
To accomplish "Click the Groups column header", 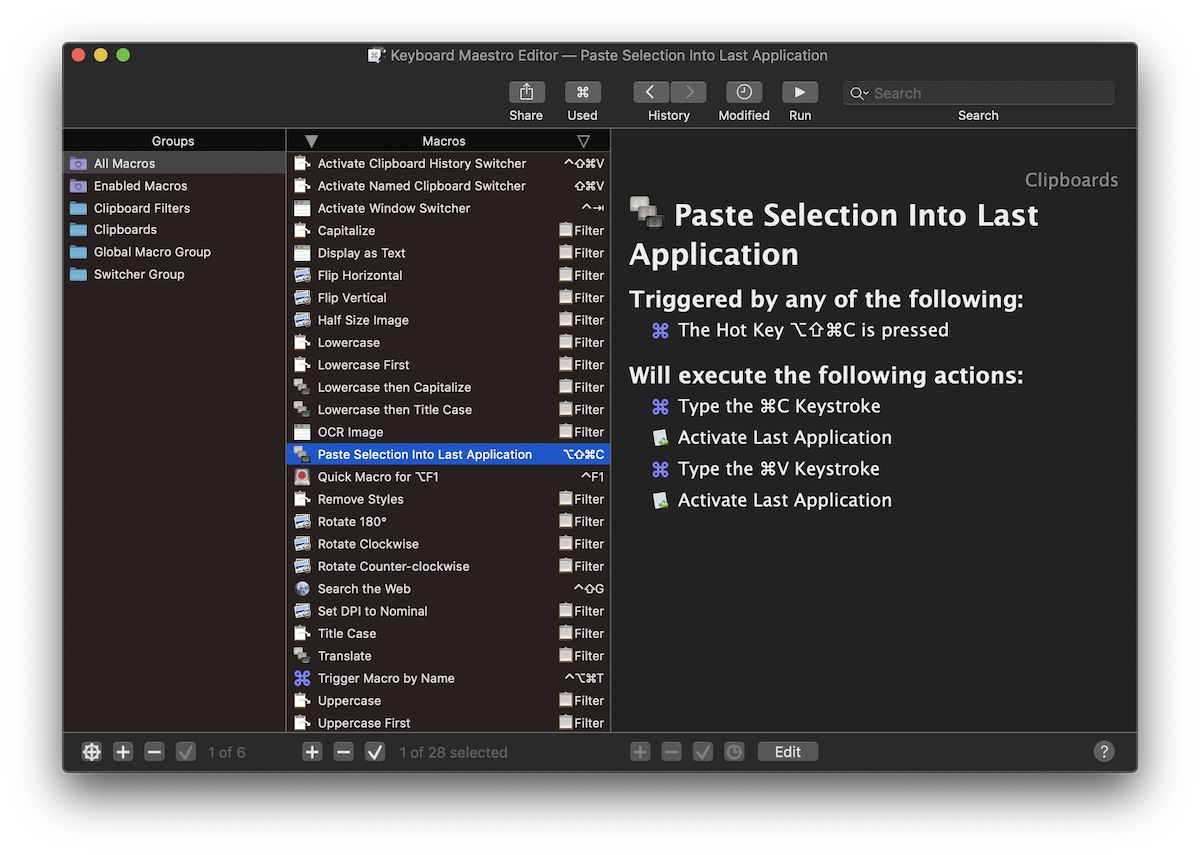I will (174, 141).
